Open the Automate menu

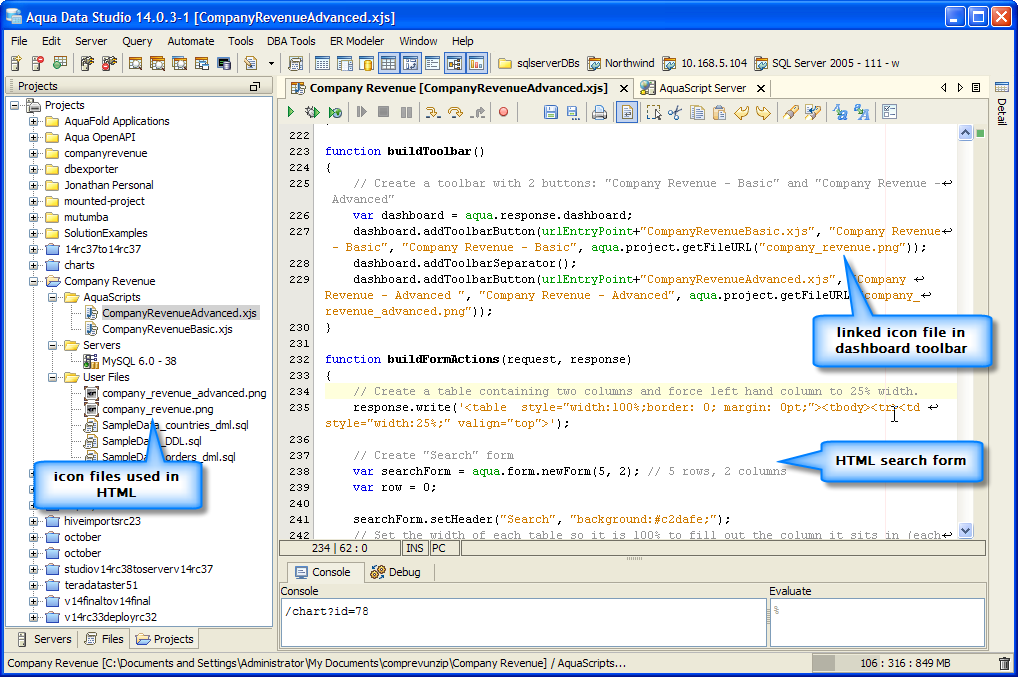coord(191,41)
